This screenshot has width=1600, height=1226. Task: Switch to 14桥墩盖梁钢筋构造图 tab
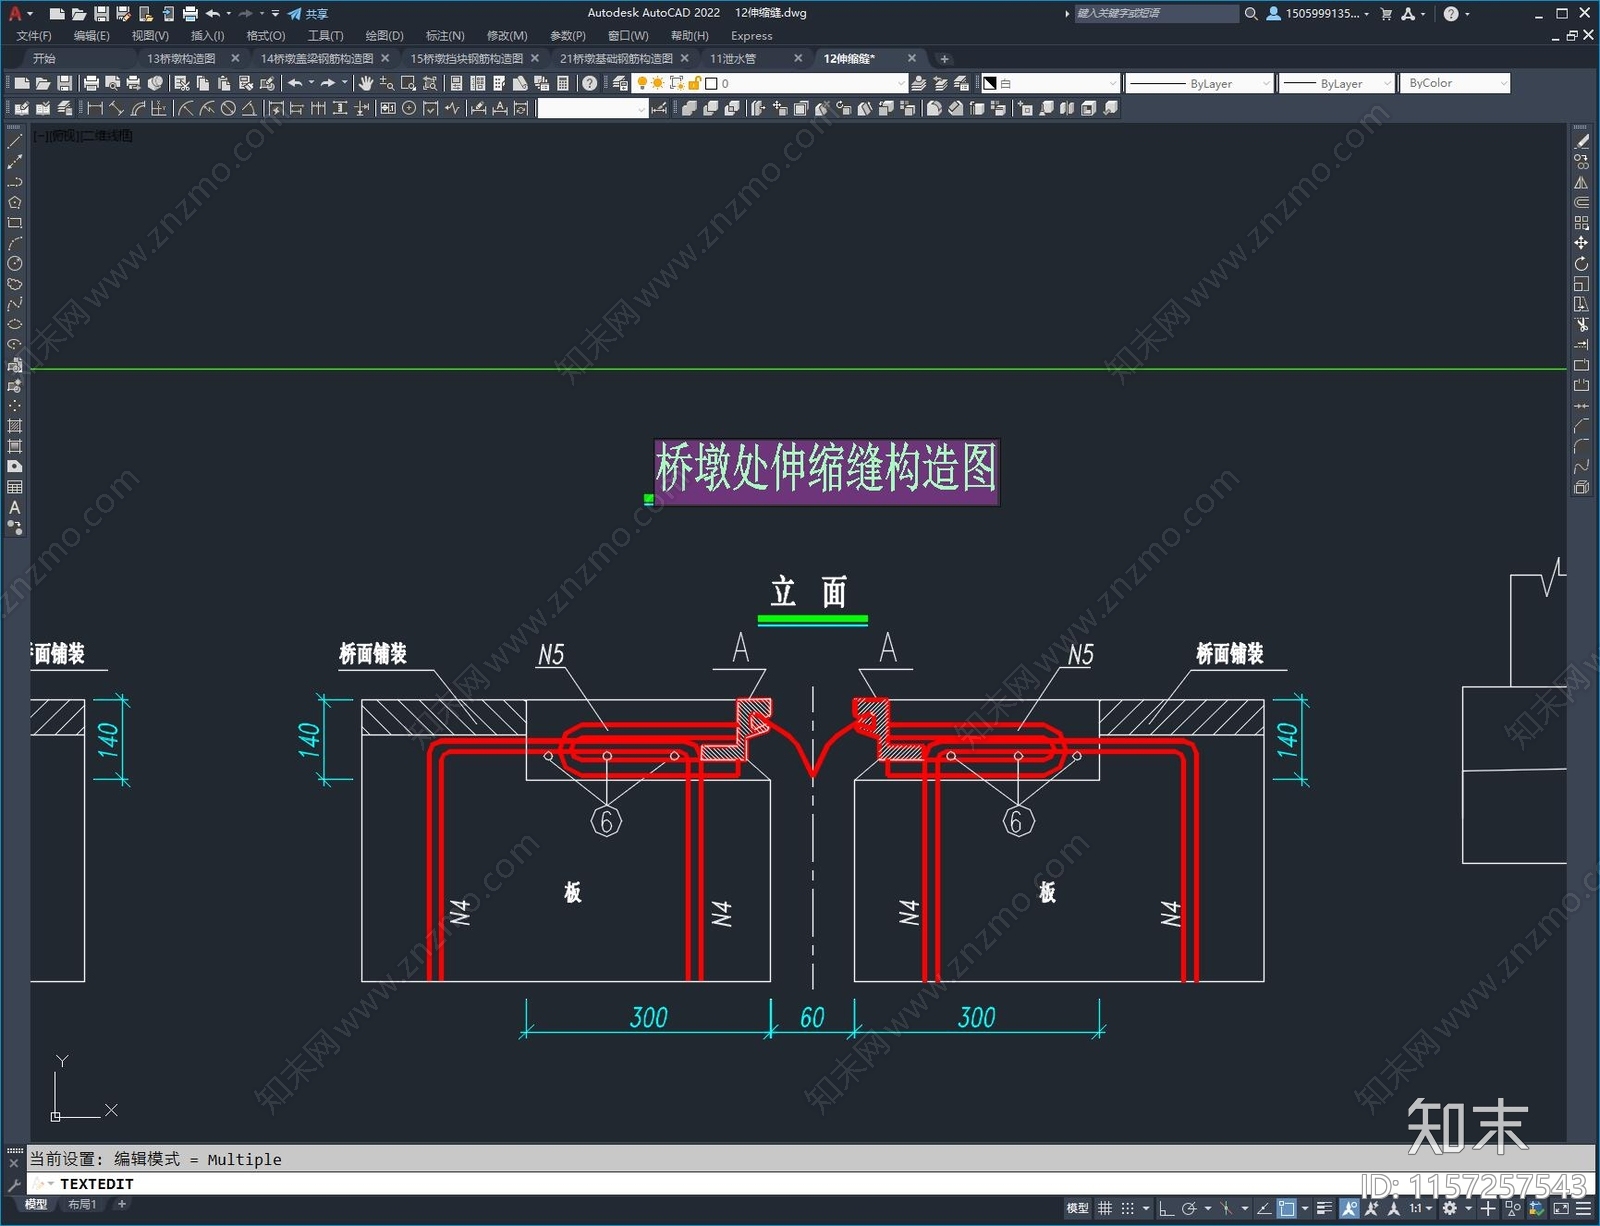(x=317, y=59)
